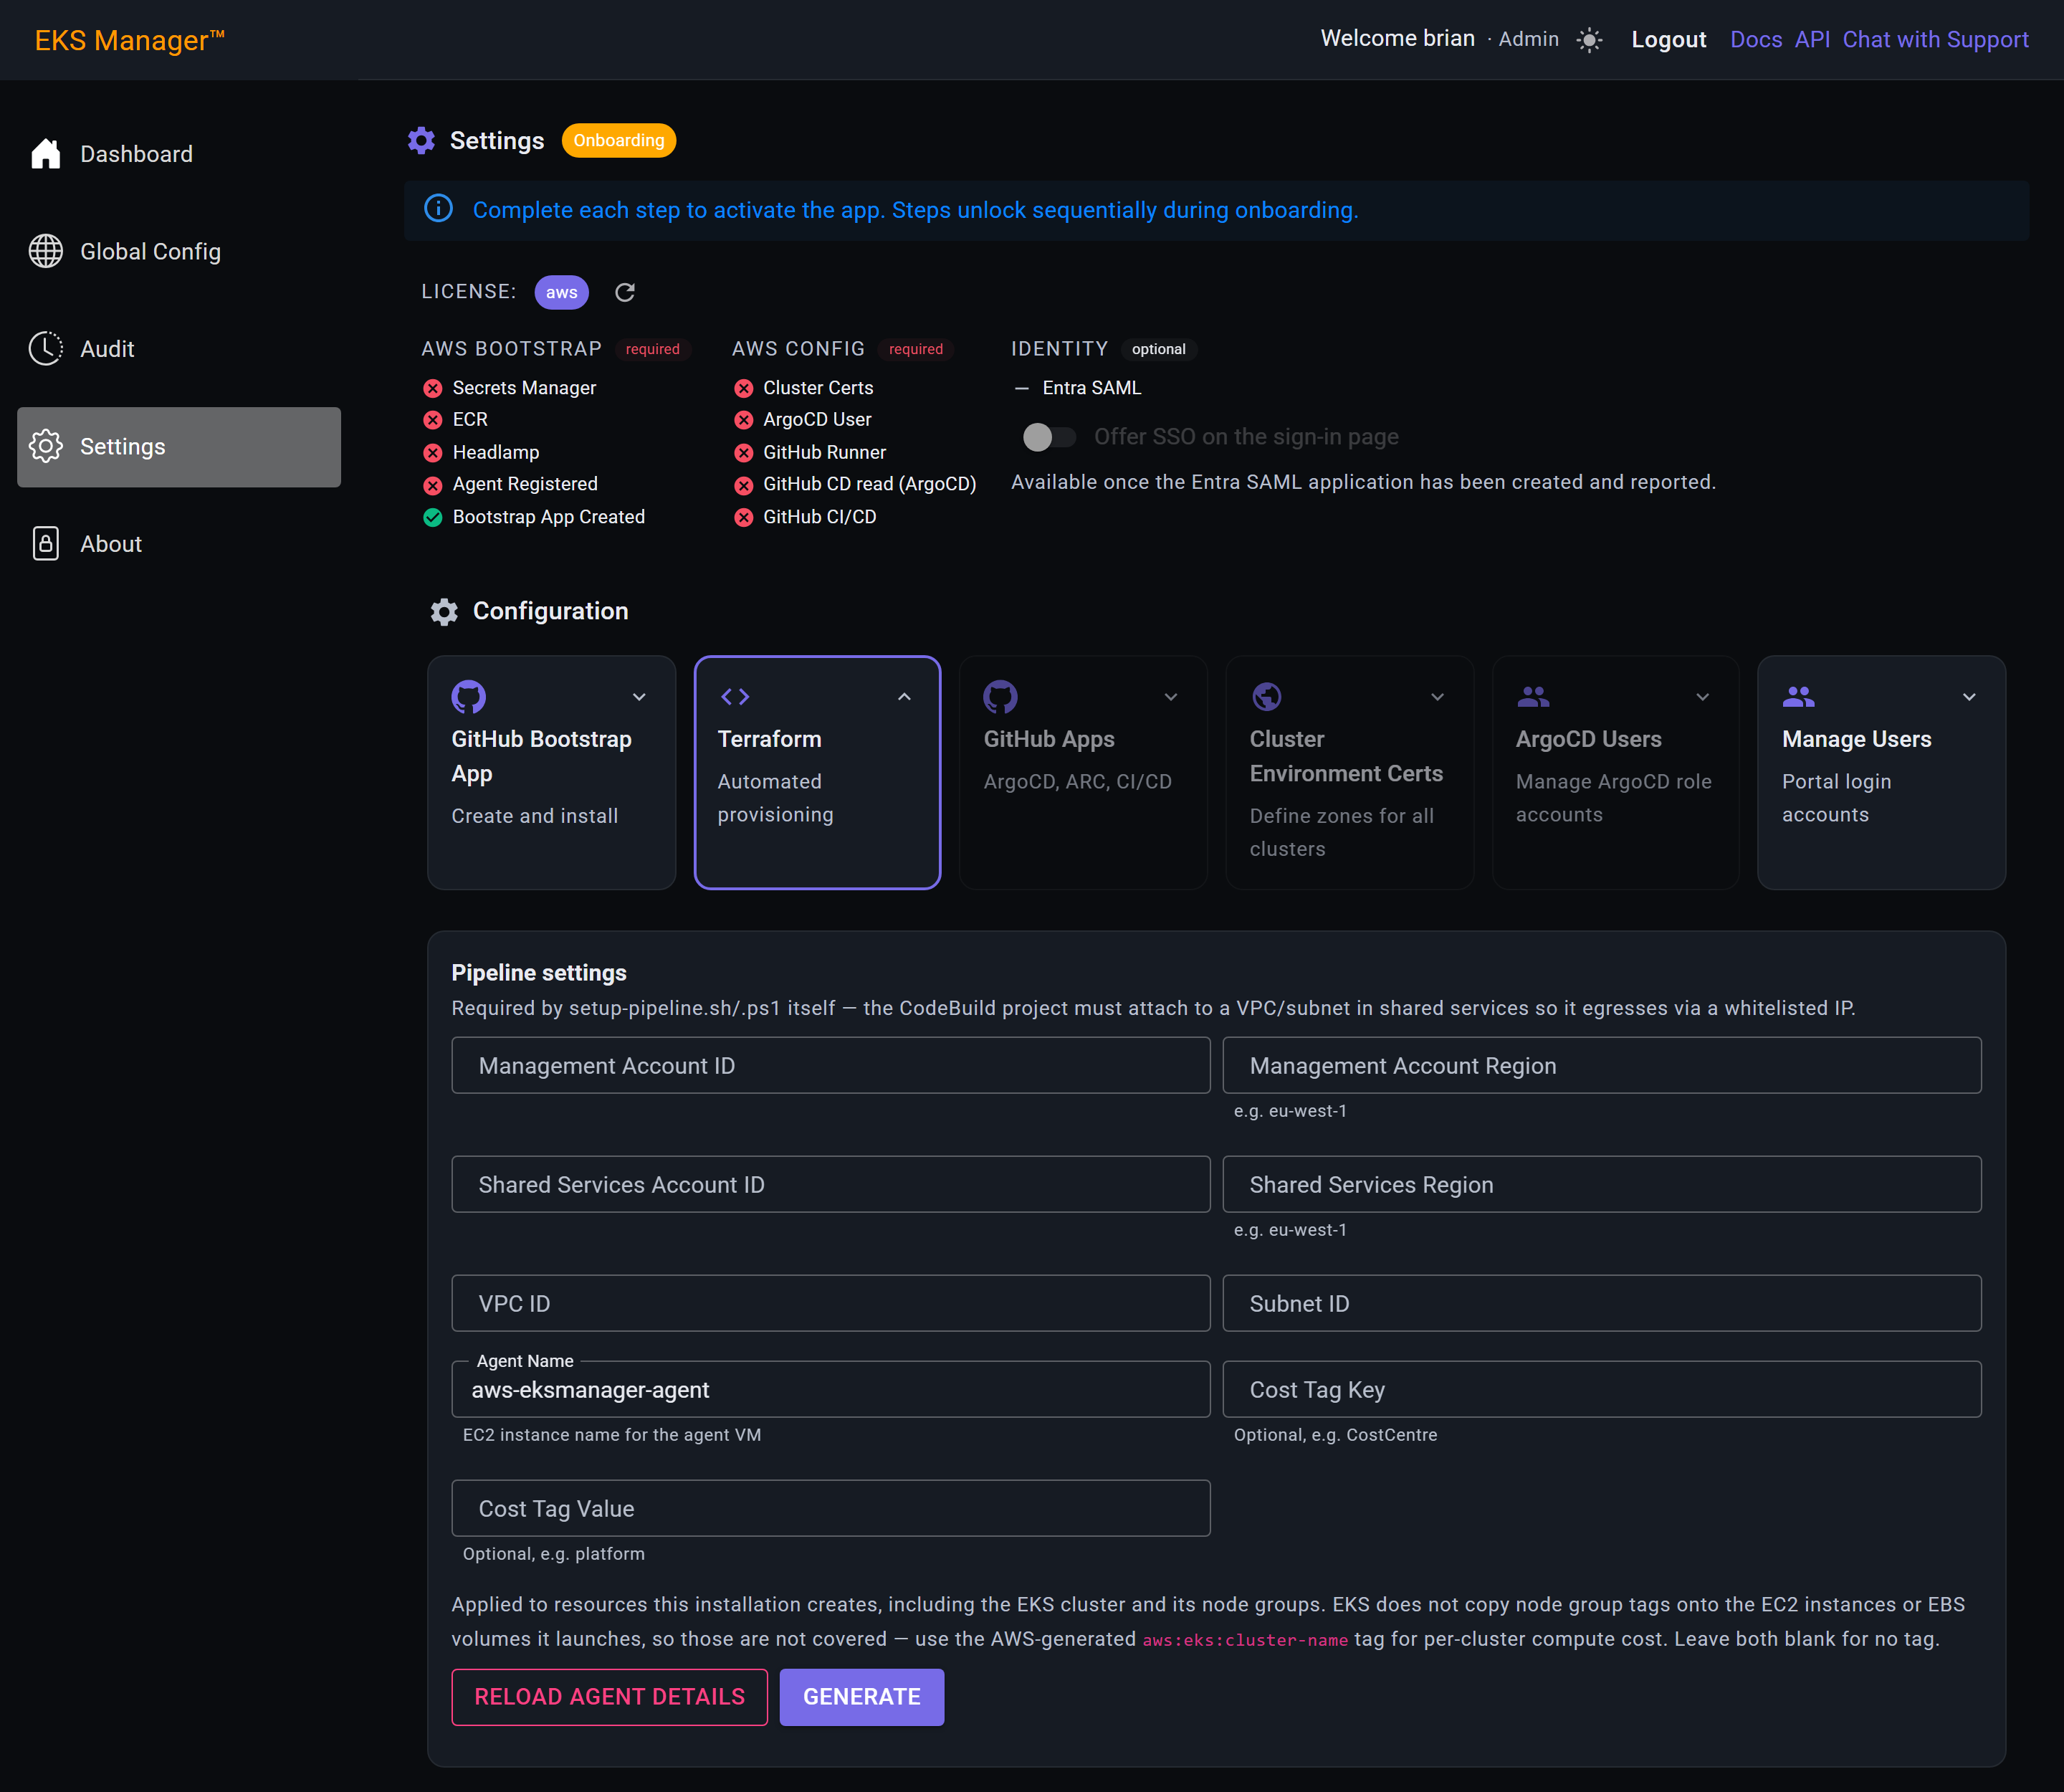The height and width of the screenshot is (1792, 2064).
Task: Click the GitHub icon on GitHub Apps card
Action: (x=1000, y=696)
